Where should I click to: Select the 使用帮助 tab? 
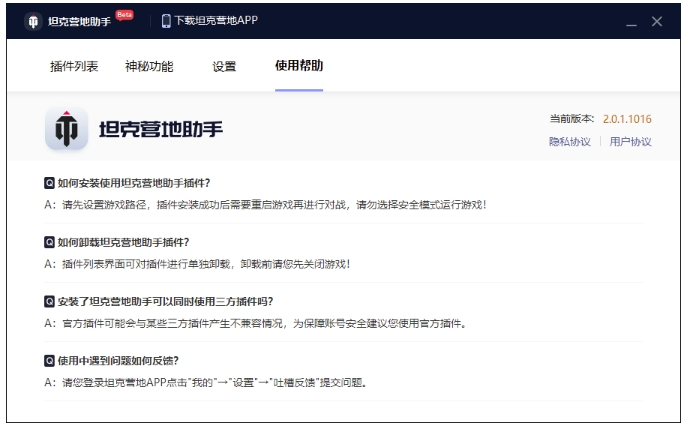[x=299, y=65]
